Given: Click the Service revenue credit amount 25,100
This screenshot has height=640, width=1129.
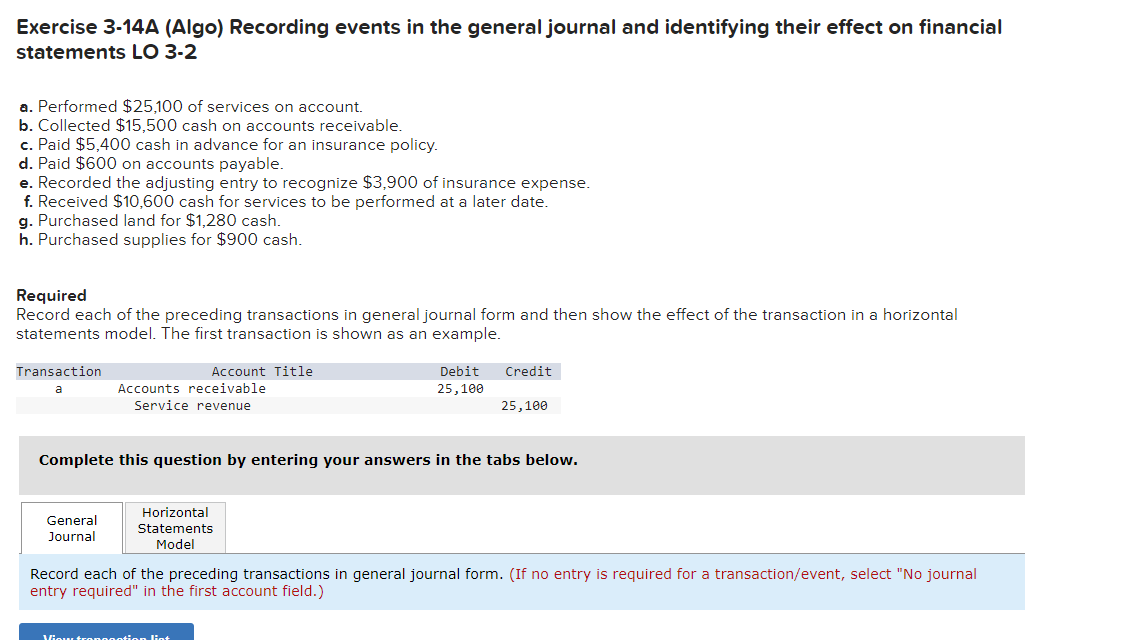Looking at the screenshot, I should 524,406.
